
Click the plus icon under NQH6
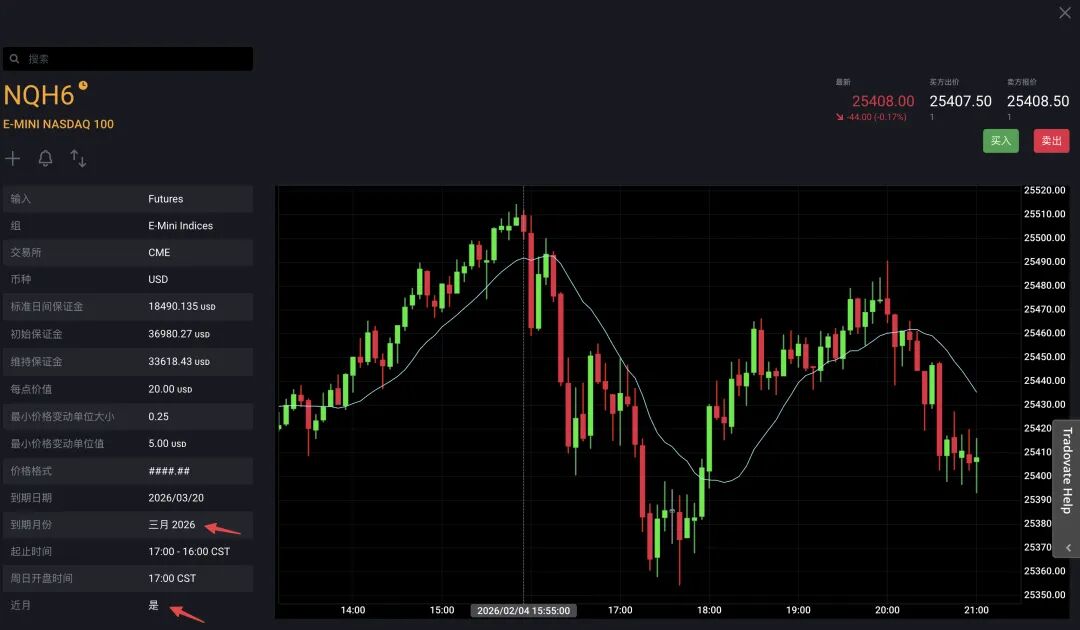[12, 159]
